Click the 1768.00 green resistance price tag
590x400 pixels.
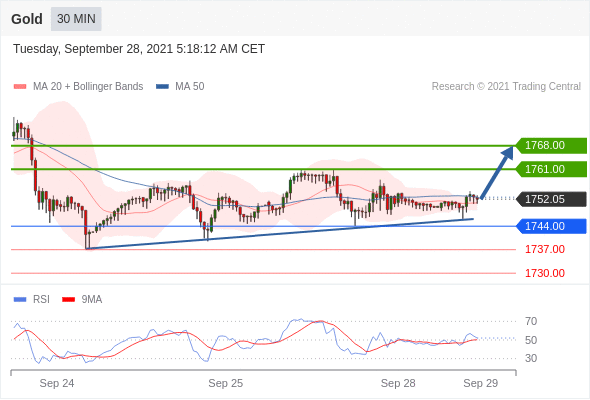[x=551, y=145]
